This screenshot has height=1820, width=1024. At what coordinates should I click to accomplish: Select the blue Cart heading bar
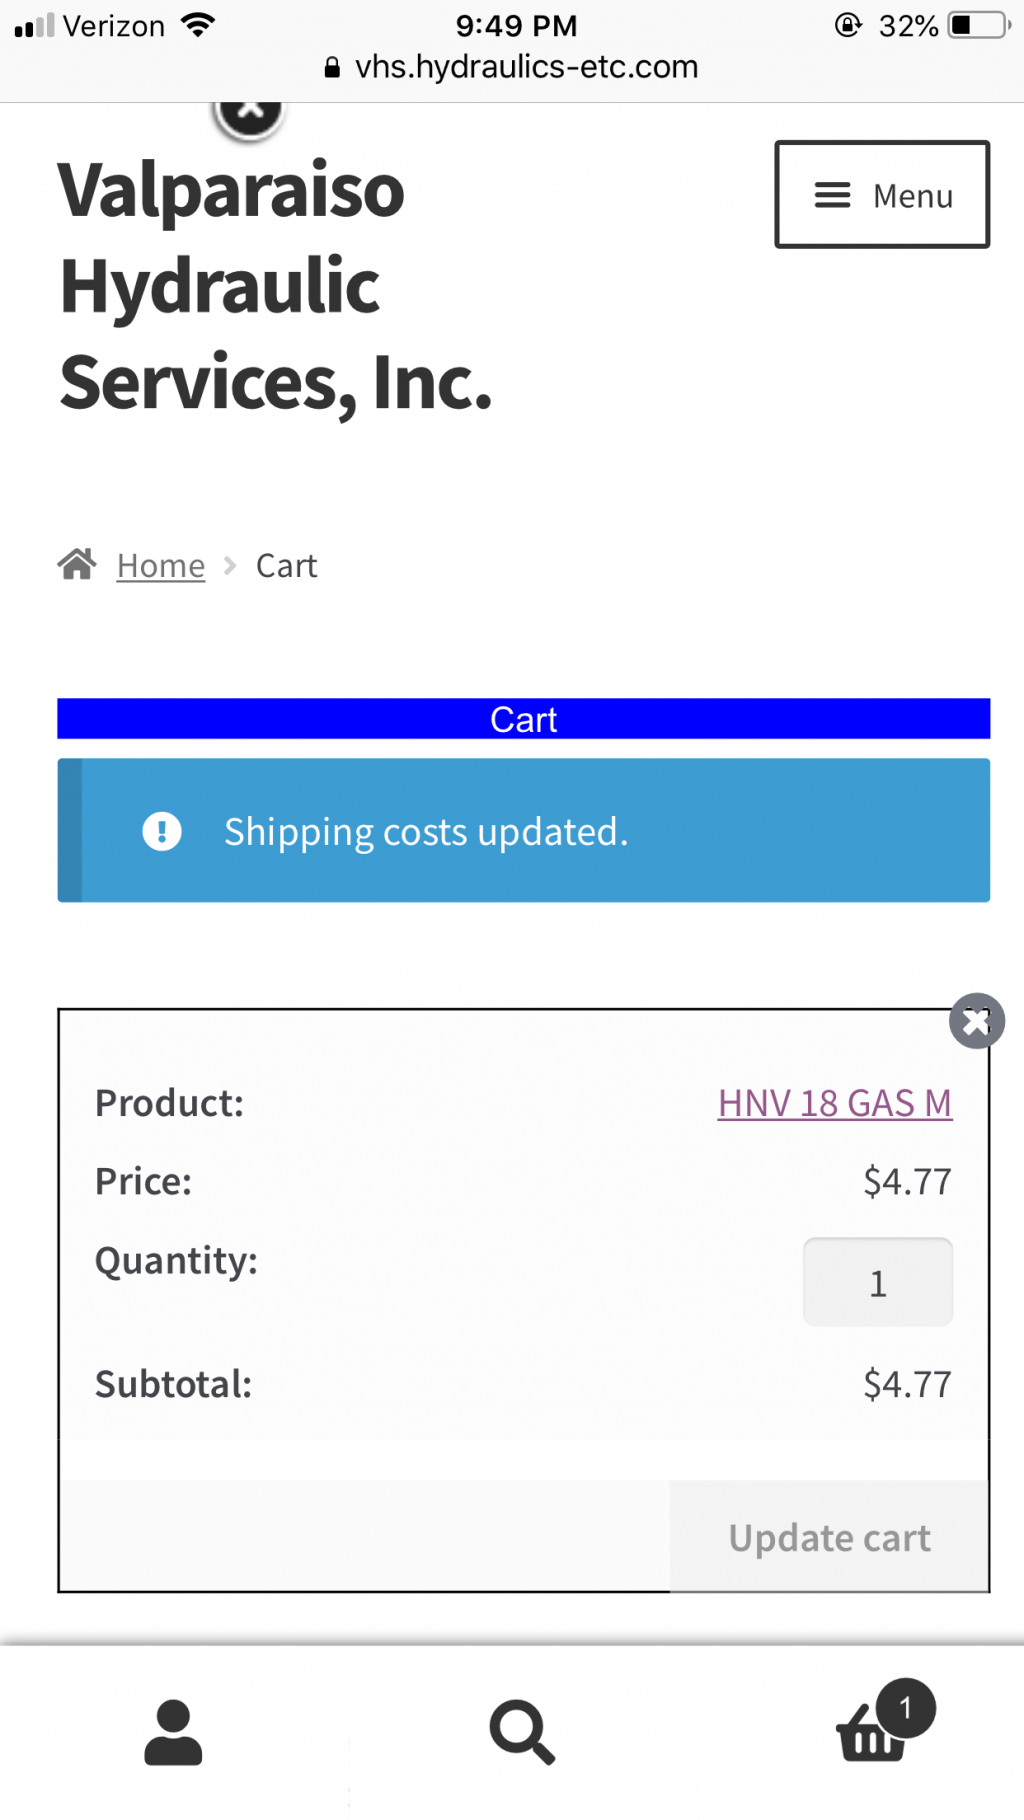(x=524, y=719)
